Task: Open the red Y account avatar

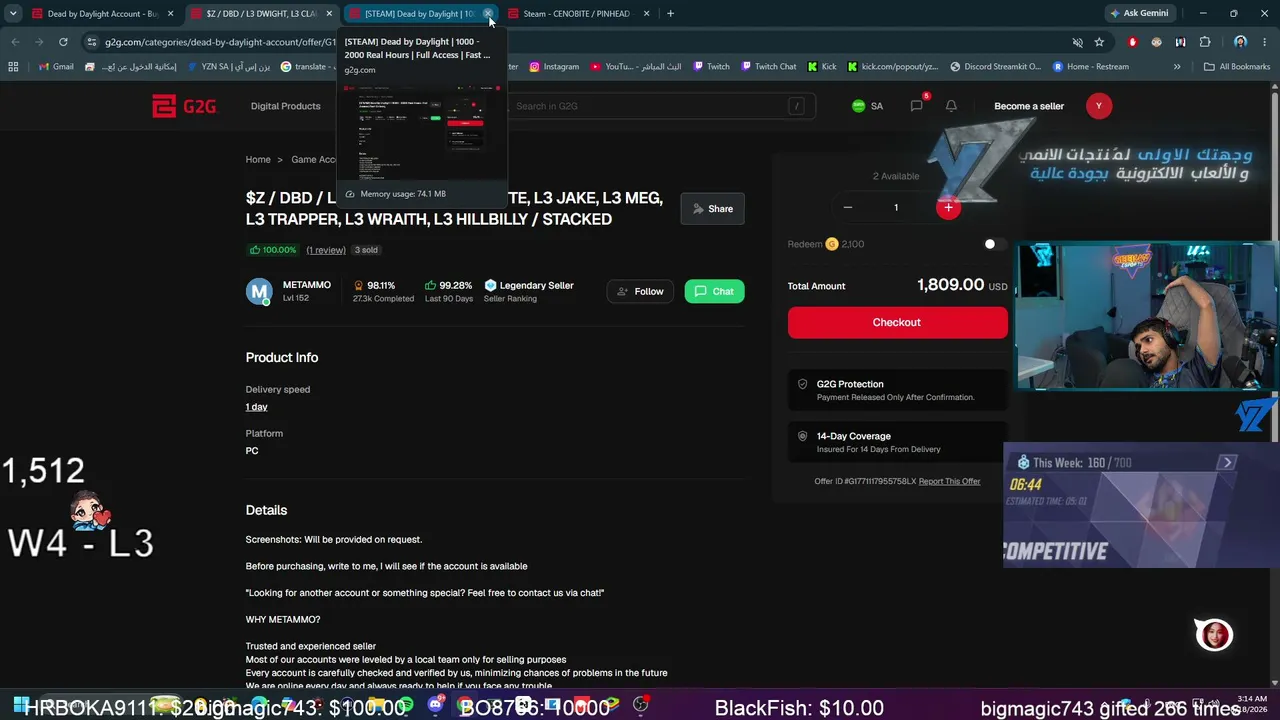Action: (1098, 106)
